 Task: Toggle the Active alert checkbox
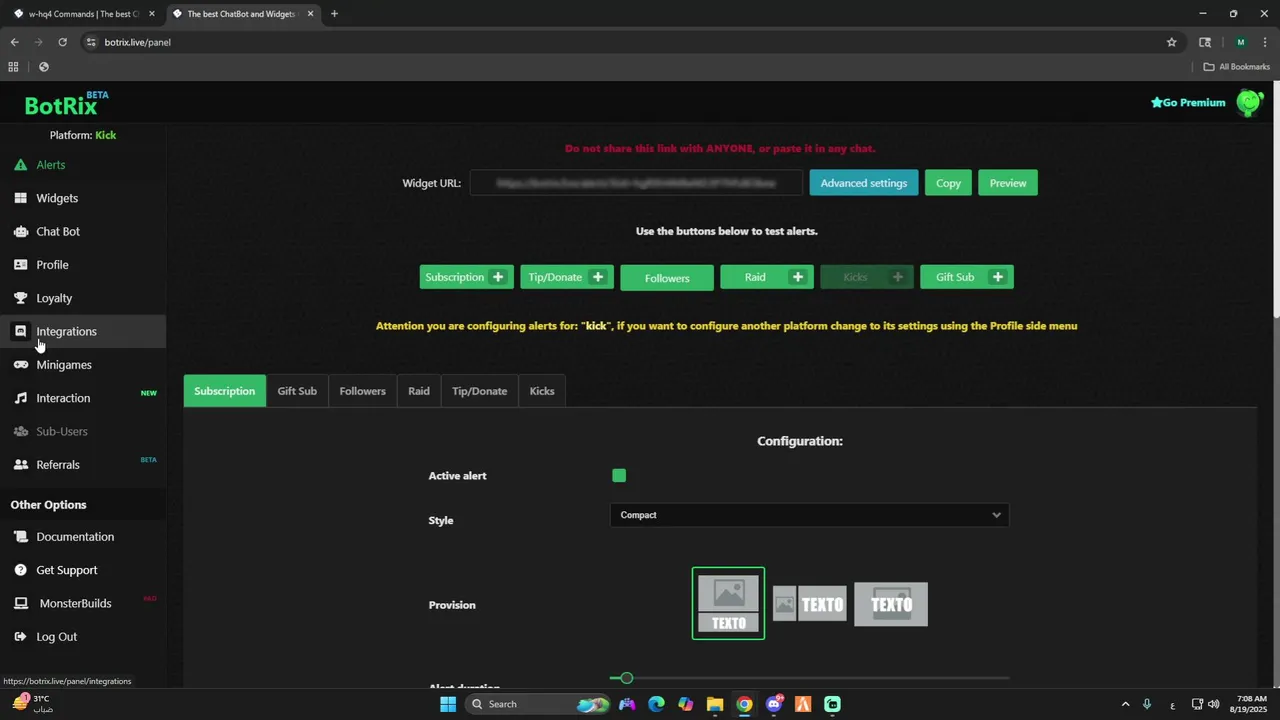click(619, 476)
